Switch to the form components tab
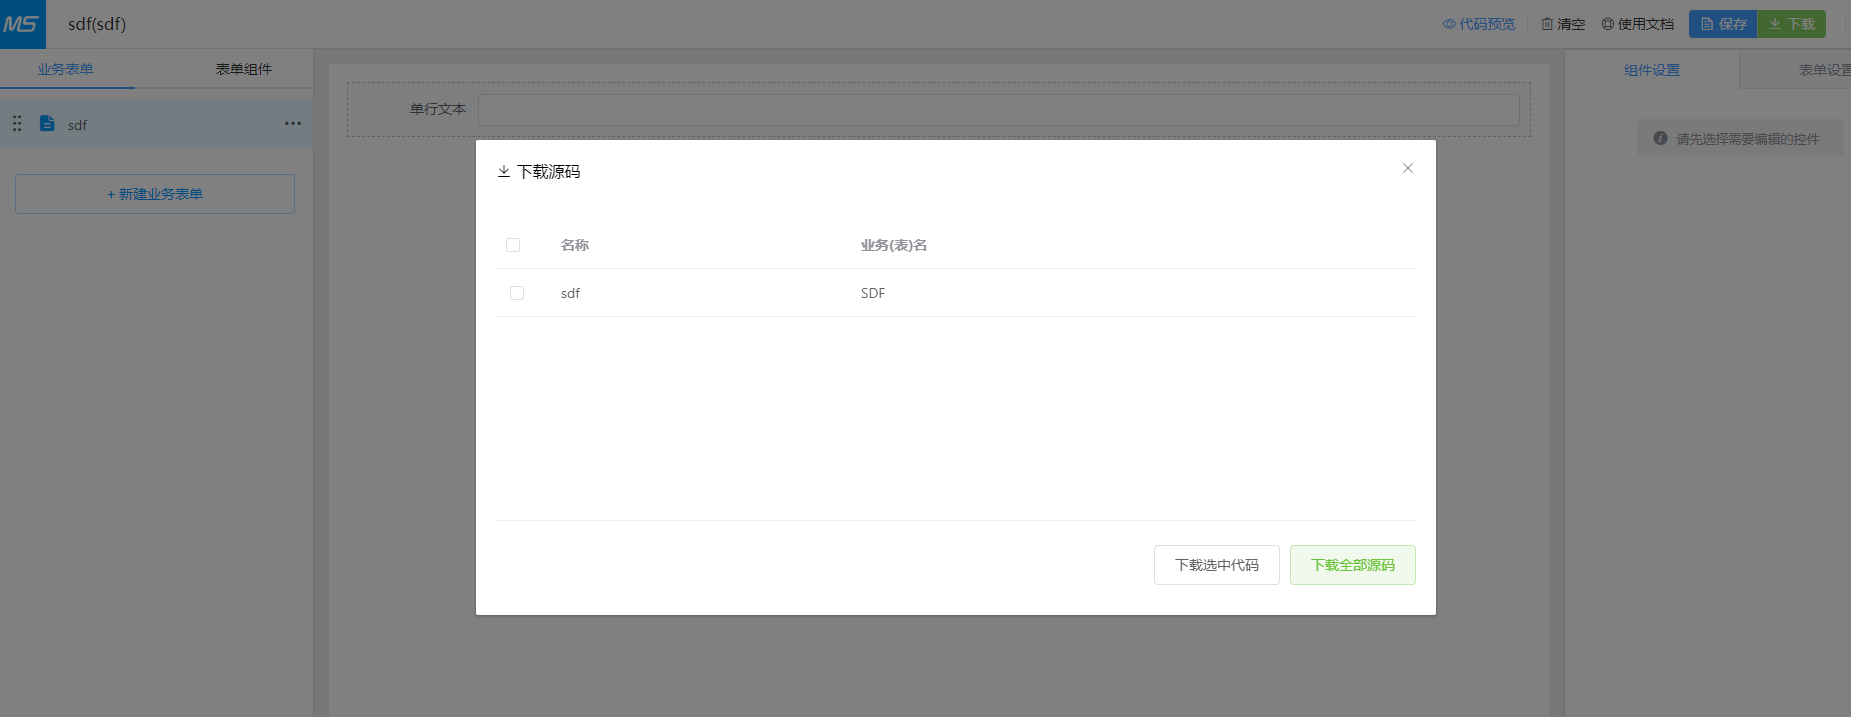 pyautogui.click(x=243, y=69)
